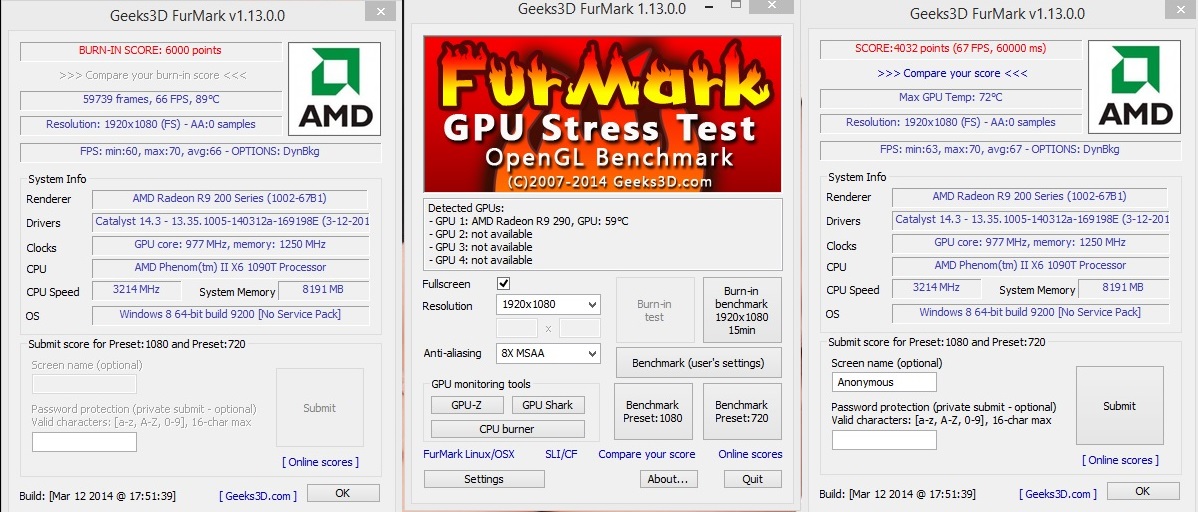Open the GPU-Z monitoring tool
1198x512 pixels.
[467, 405]
